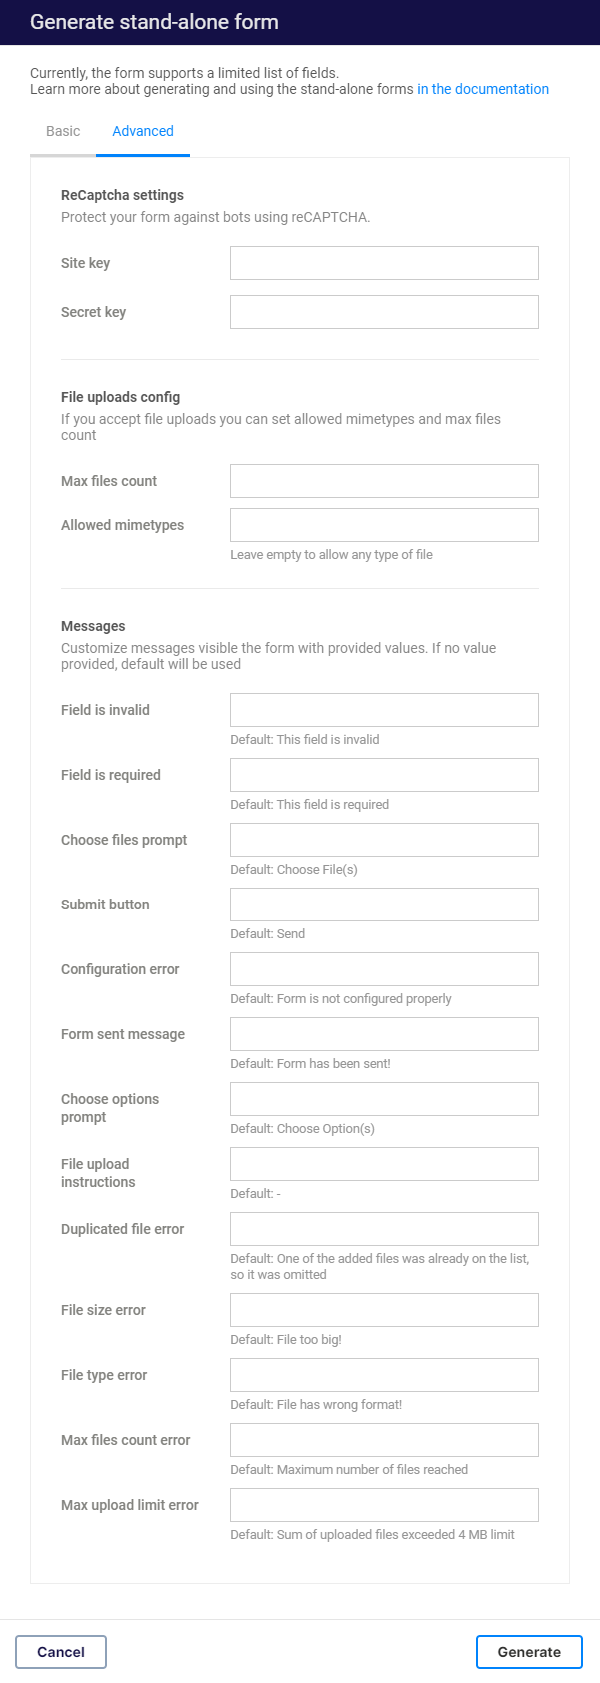
Task: Focus the Choose options prompt field
Action: click(x=384, y=1099)
